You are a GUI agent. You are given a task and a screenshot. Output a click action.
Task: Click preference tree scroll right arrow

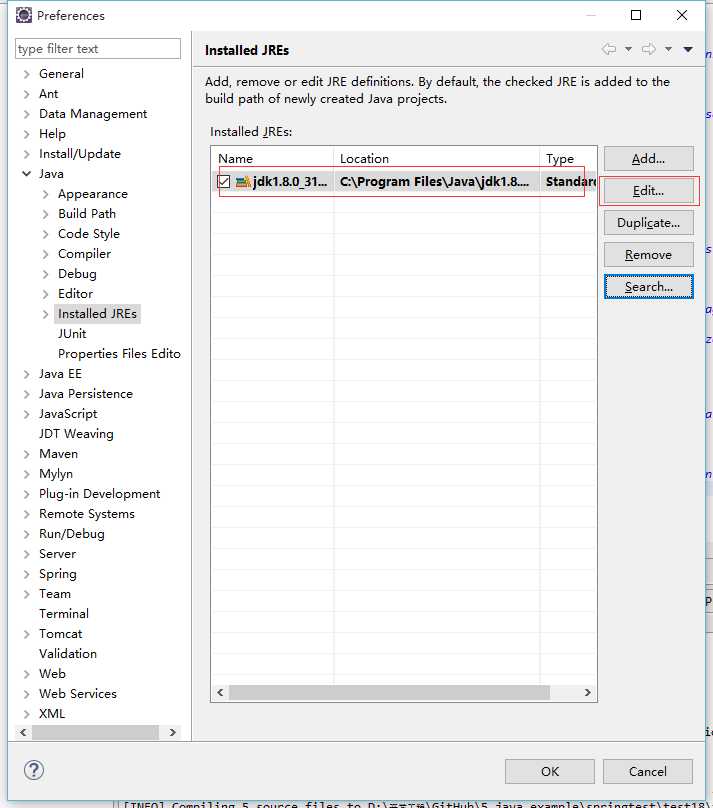coord(173,733)
